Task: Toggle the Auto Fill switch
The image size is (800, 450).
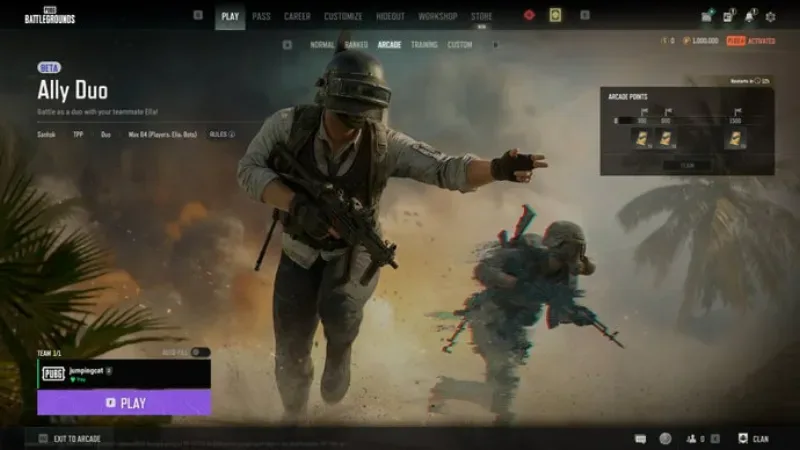Action: click(x=200, y=352)
